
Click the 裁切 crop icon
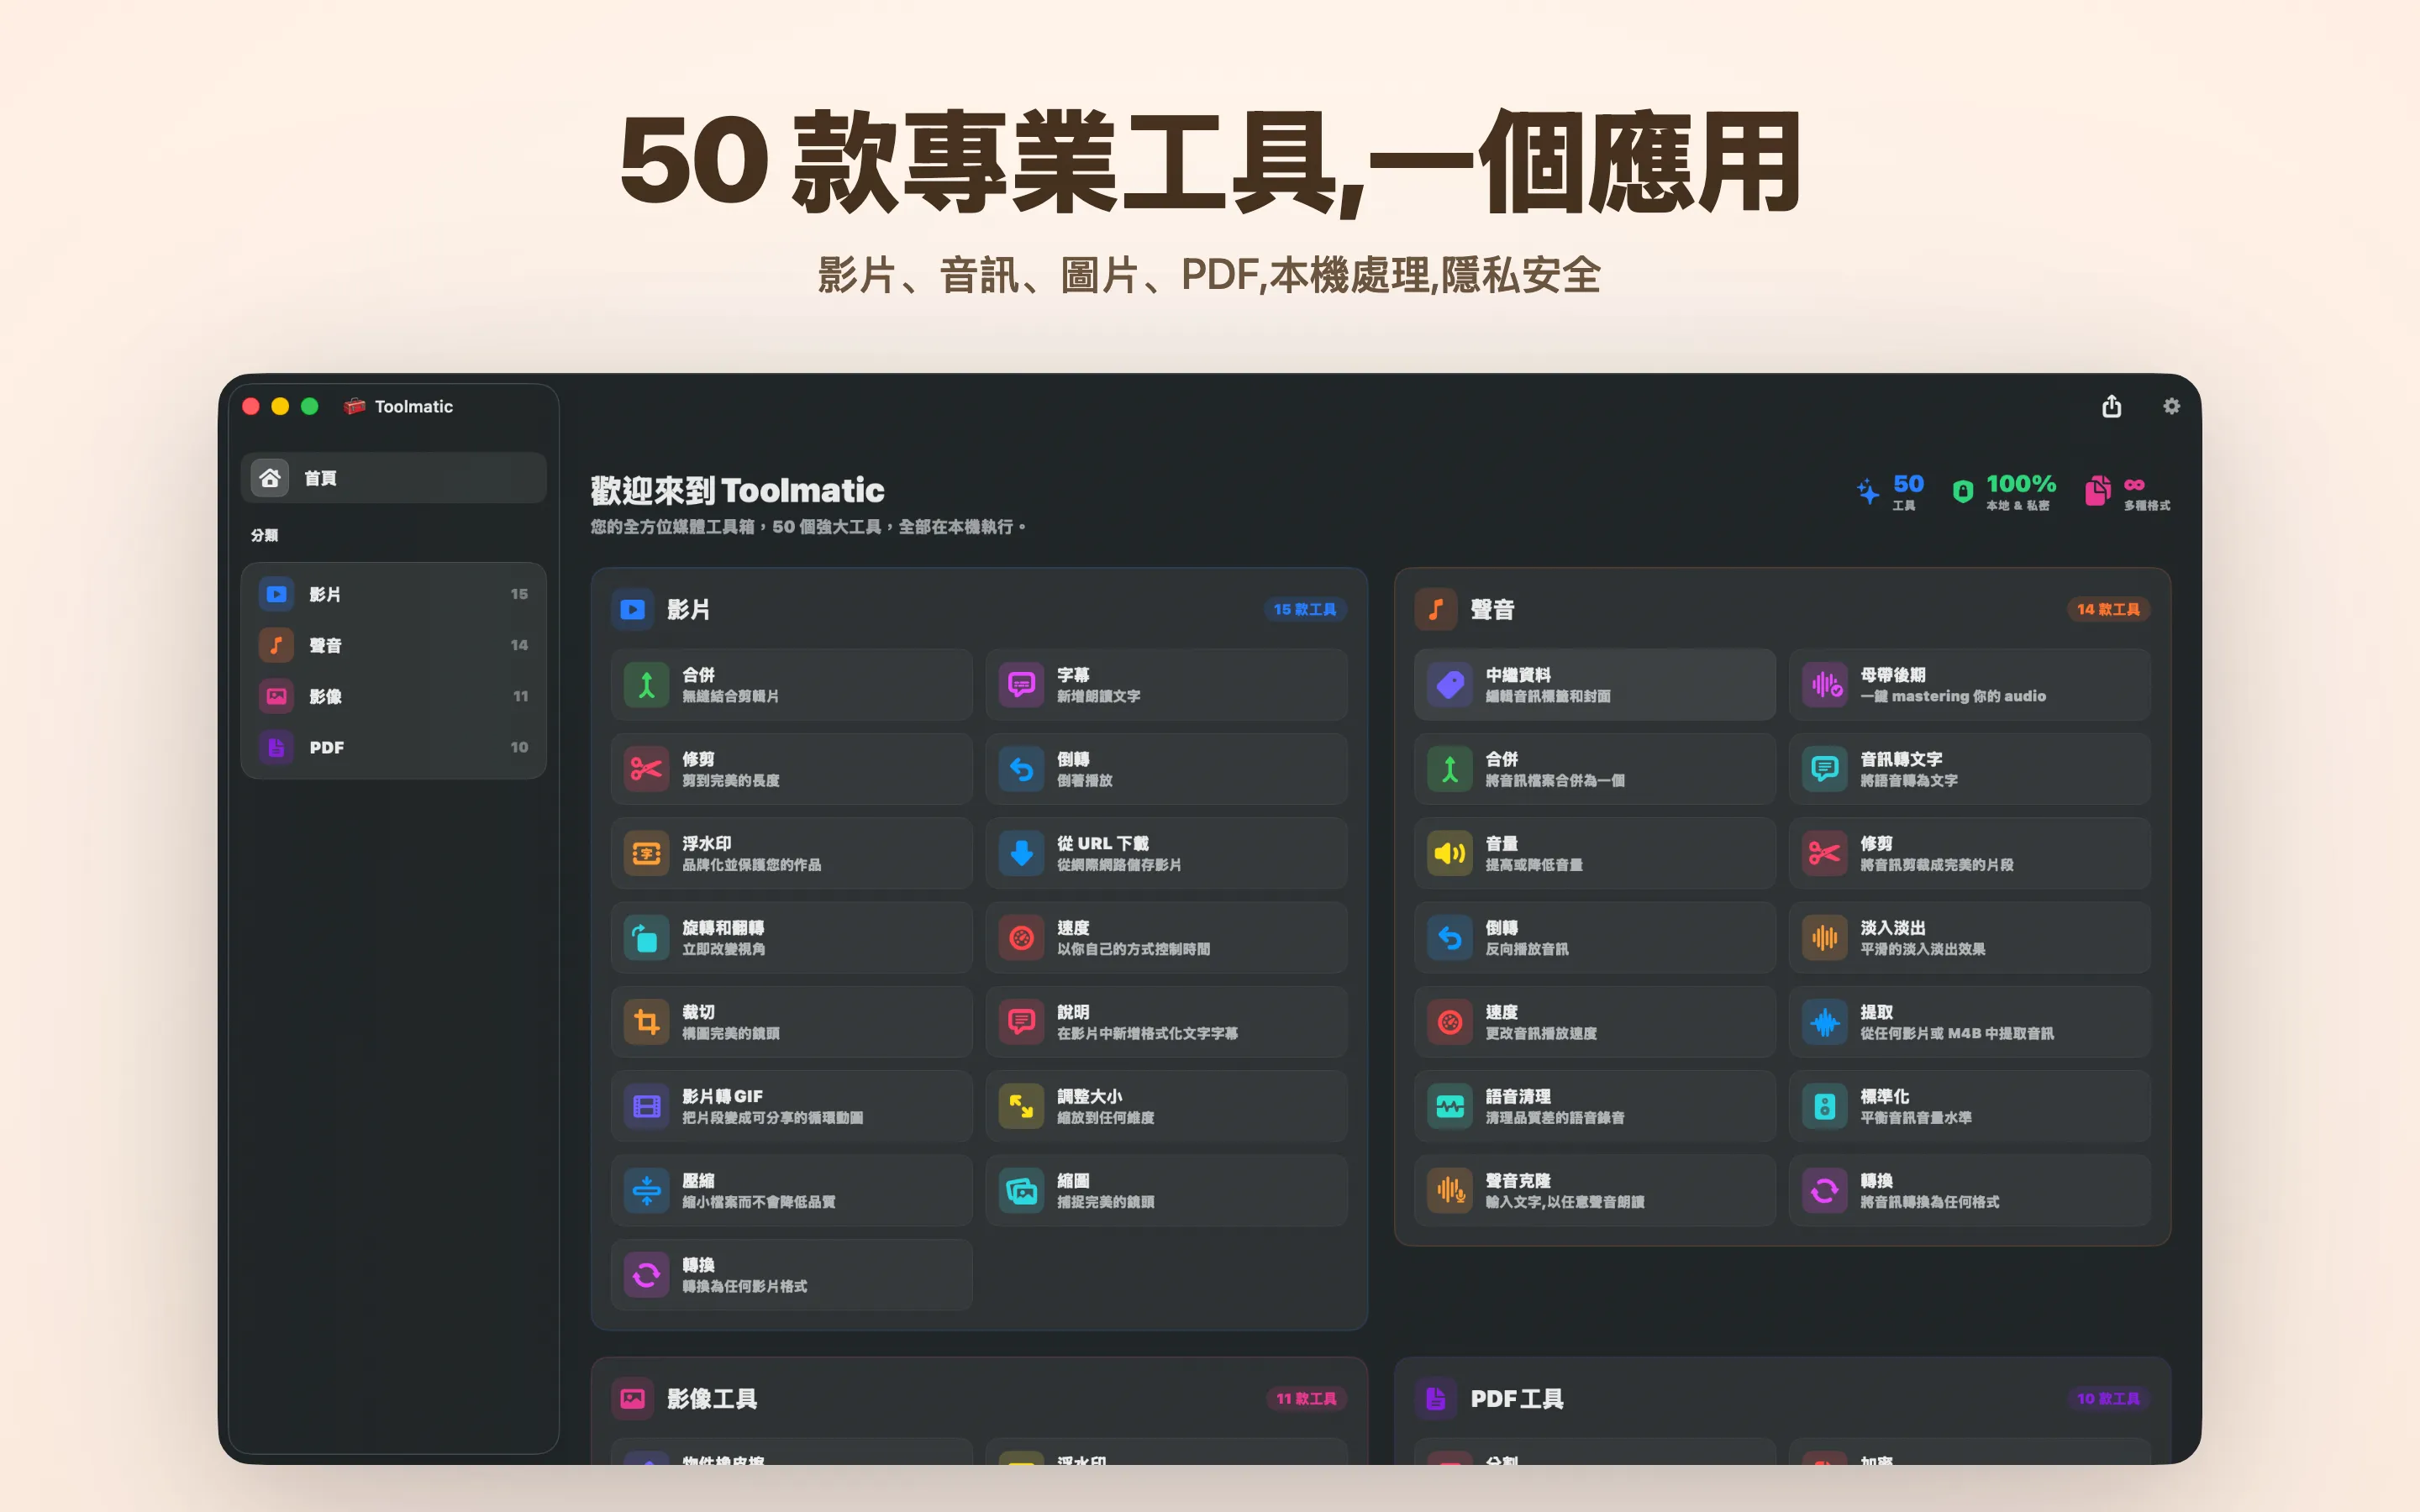point(646,1022)
